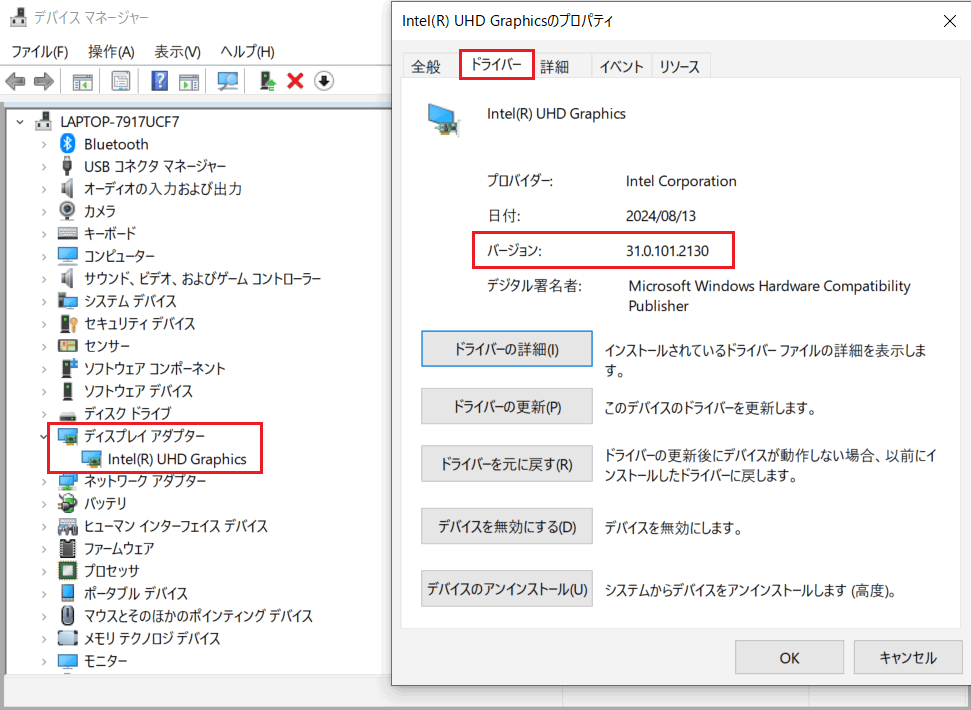Click the Uninstall Device (デバイスのアンインストール) button
Image resolution: width=971 pixels, height=710 pixels.
point(507,589)
